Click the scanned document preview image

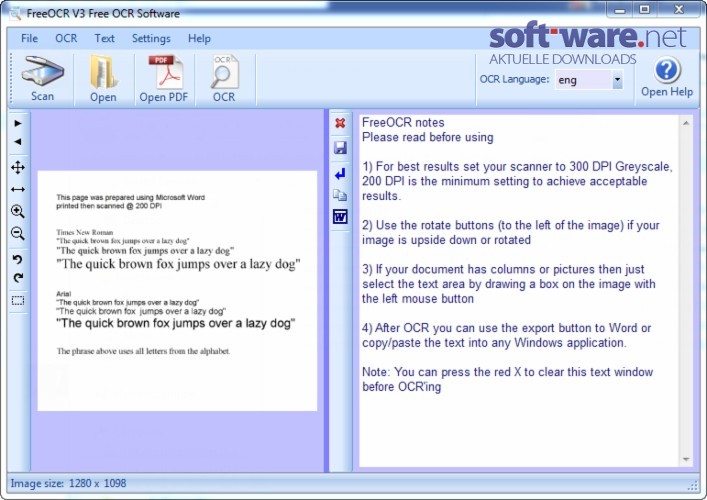point(177,291)
